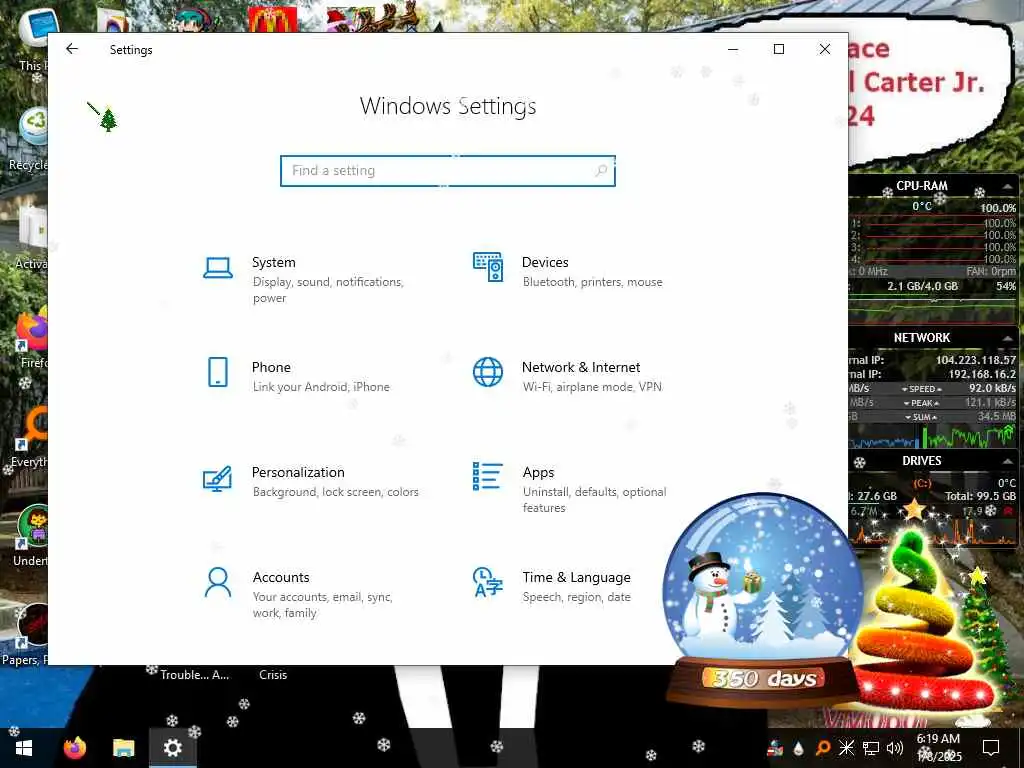This screenshot has width=1024, height=768.
Task: Collapse the DRIVES widget panel arrow
Action: click(x=1007, y=461)
